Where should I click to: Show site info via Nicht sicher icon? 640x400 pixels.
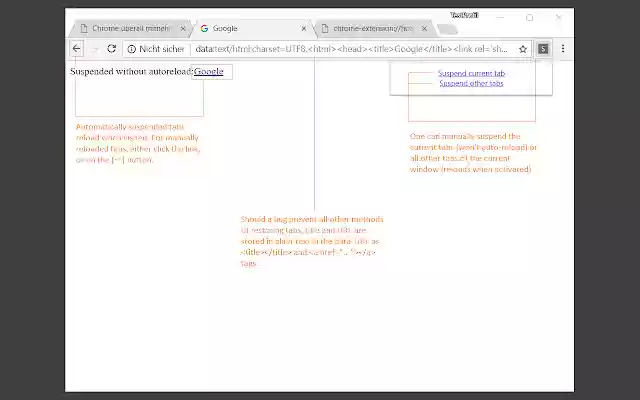click(x=131, y=49)
